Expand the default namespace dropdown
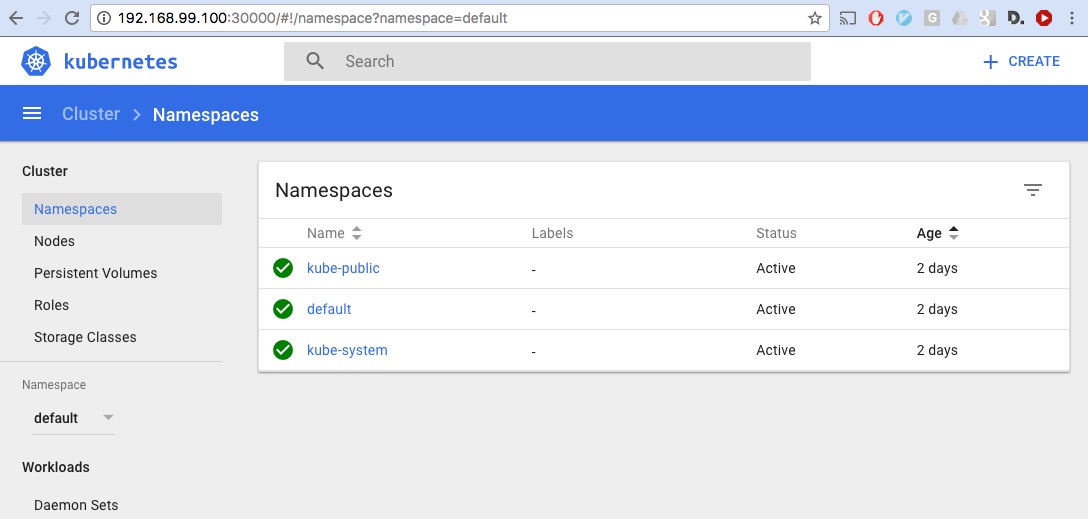 73,418
